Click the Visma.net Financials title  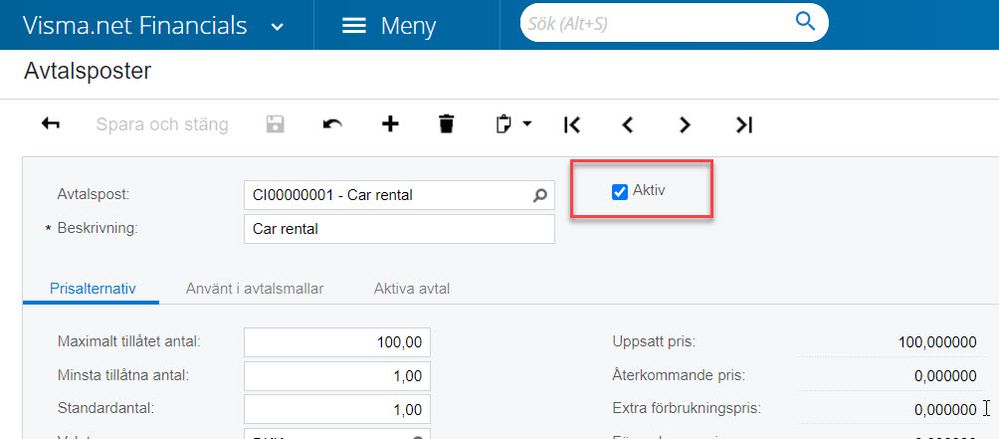pyautogui.click(x=134, y=25)
